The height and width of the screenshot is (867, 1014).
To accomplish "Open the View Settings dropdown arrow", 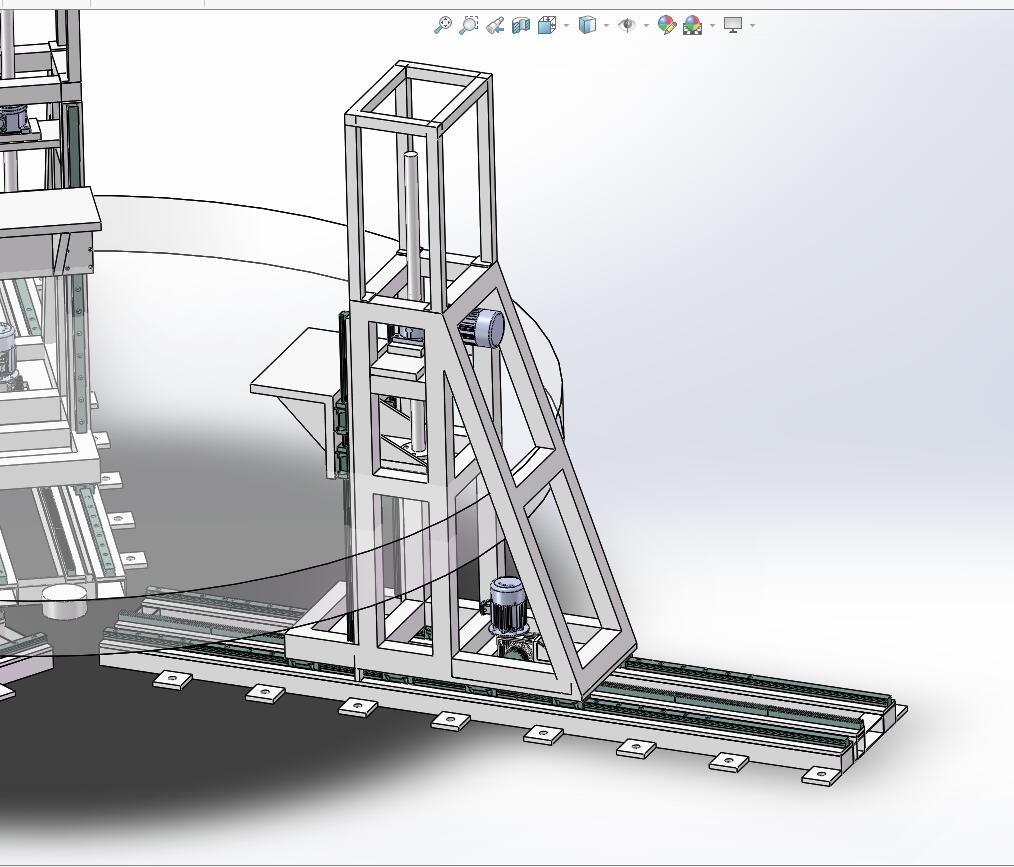I will (x=752, y=26).
